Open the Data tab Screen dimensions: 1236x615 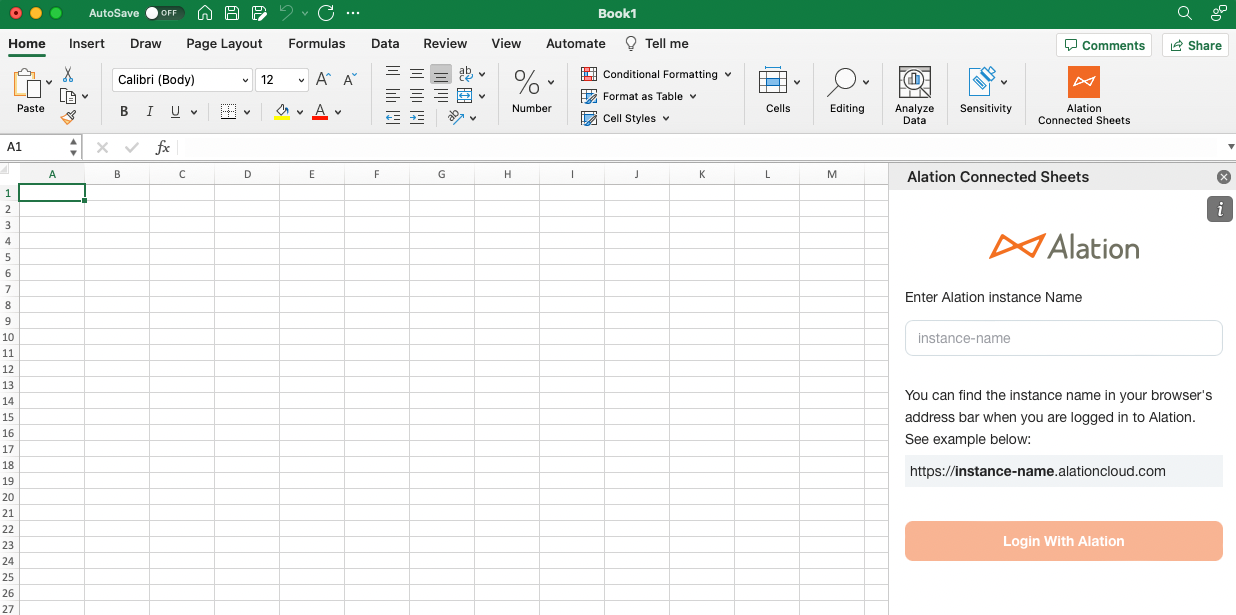click(385, 43)
